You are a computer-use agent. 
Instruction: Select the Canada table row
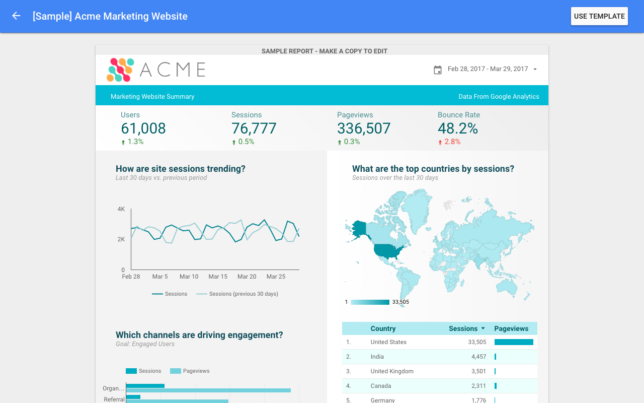click(439, 386)
